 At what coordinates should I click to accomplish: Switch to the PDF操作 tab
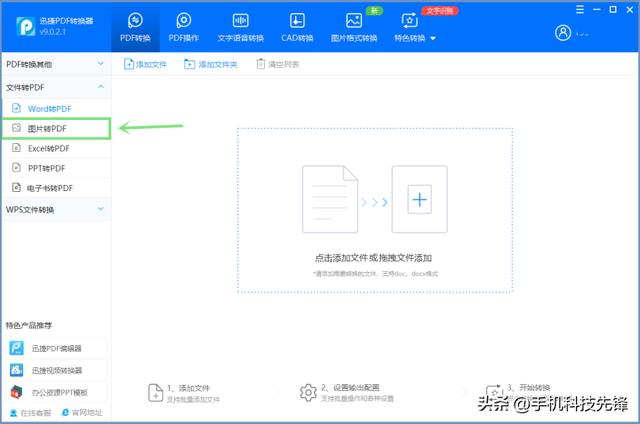click(x=184, y=28)
